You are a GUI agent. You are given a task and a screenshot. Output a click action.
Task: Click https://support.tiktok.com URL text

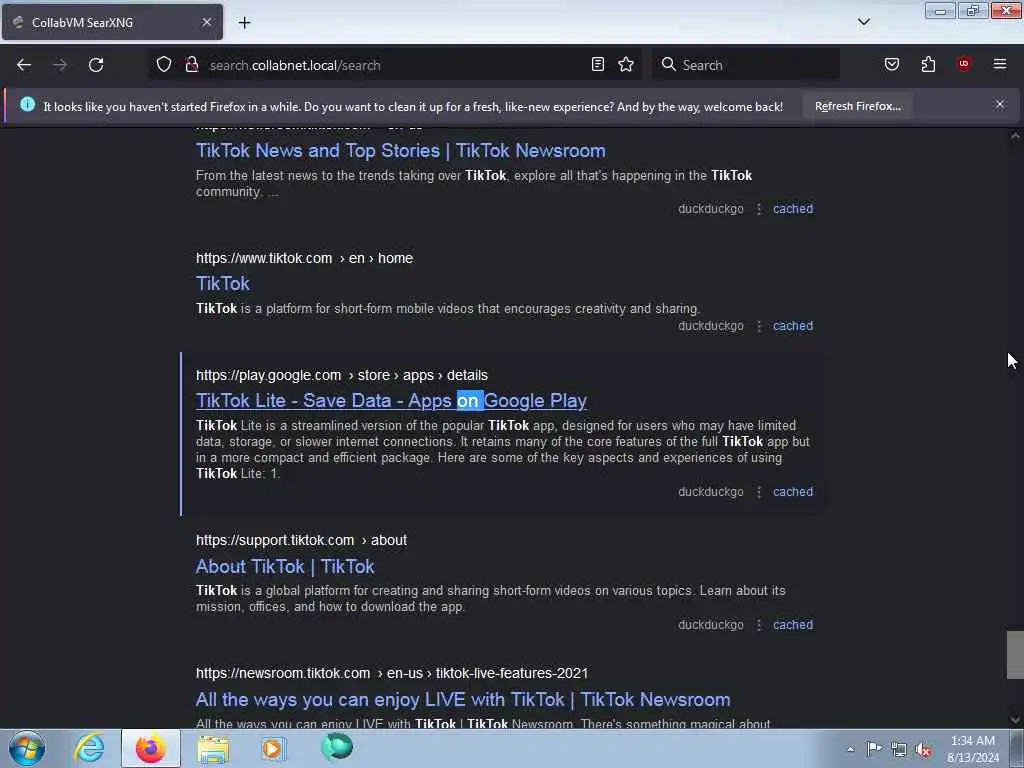275,541
